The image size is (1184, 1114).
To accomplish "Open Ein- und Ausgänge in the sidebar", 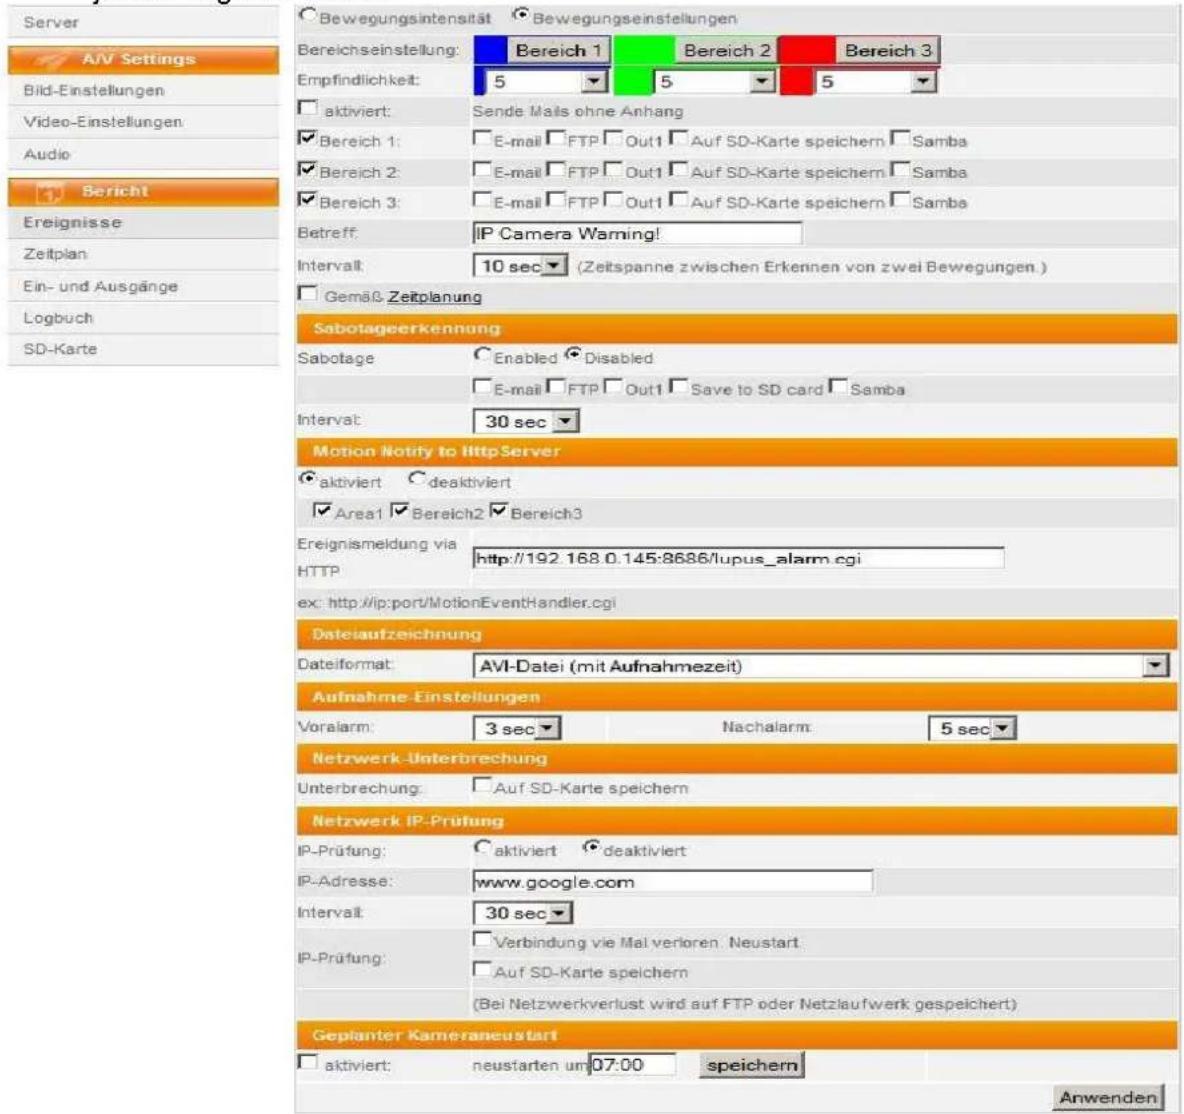I will point(143,286).
